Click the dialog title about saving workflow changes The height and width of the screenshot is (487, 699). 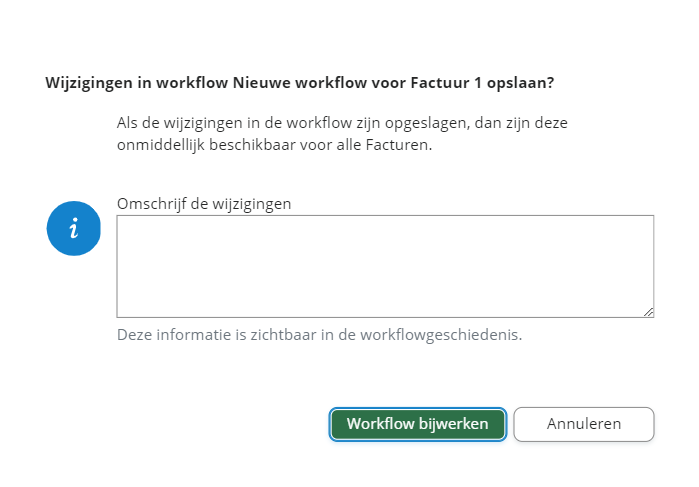[x=300, y=82]
